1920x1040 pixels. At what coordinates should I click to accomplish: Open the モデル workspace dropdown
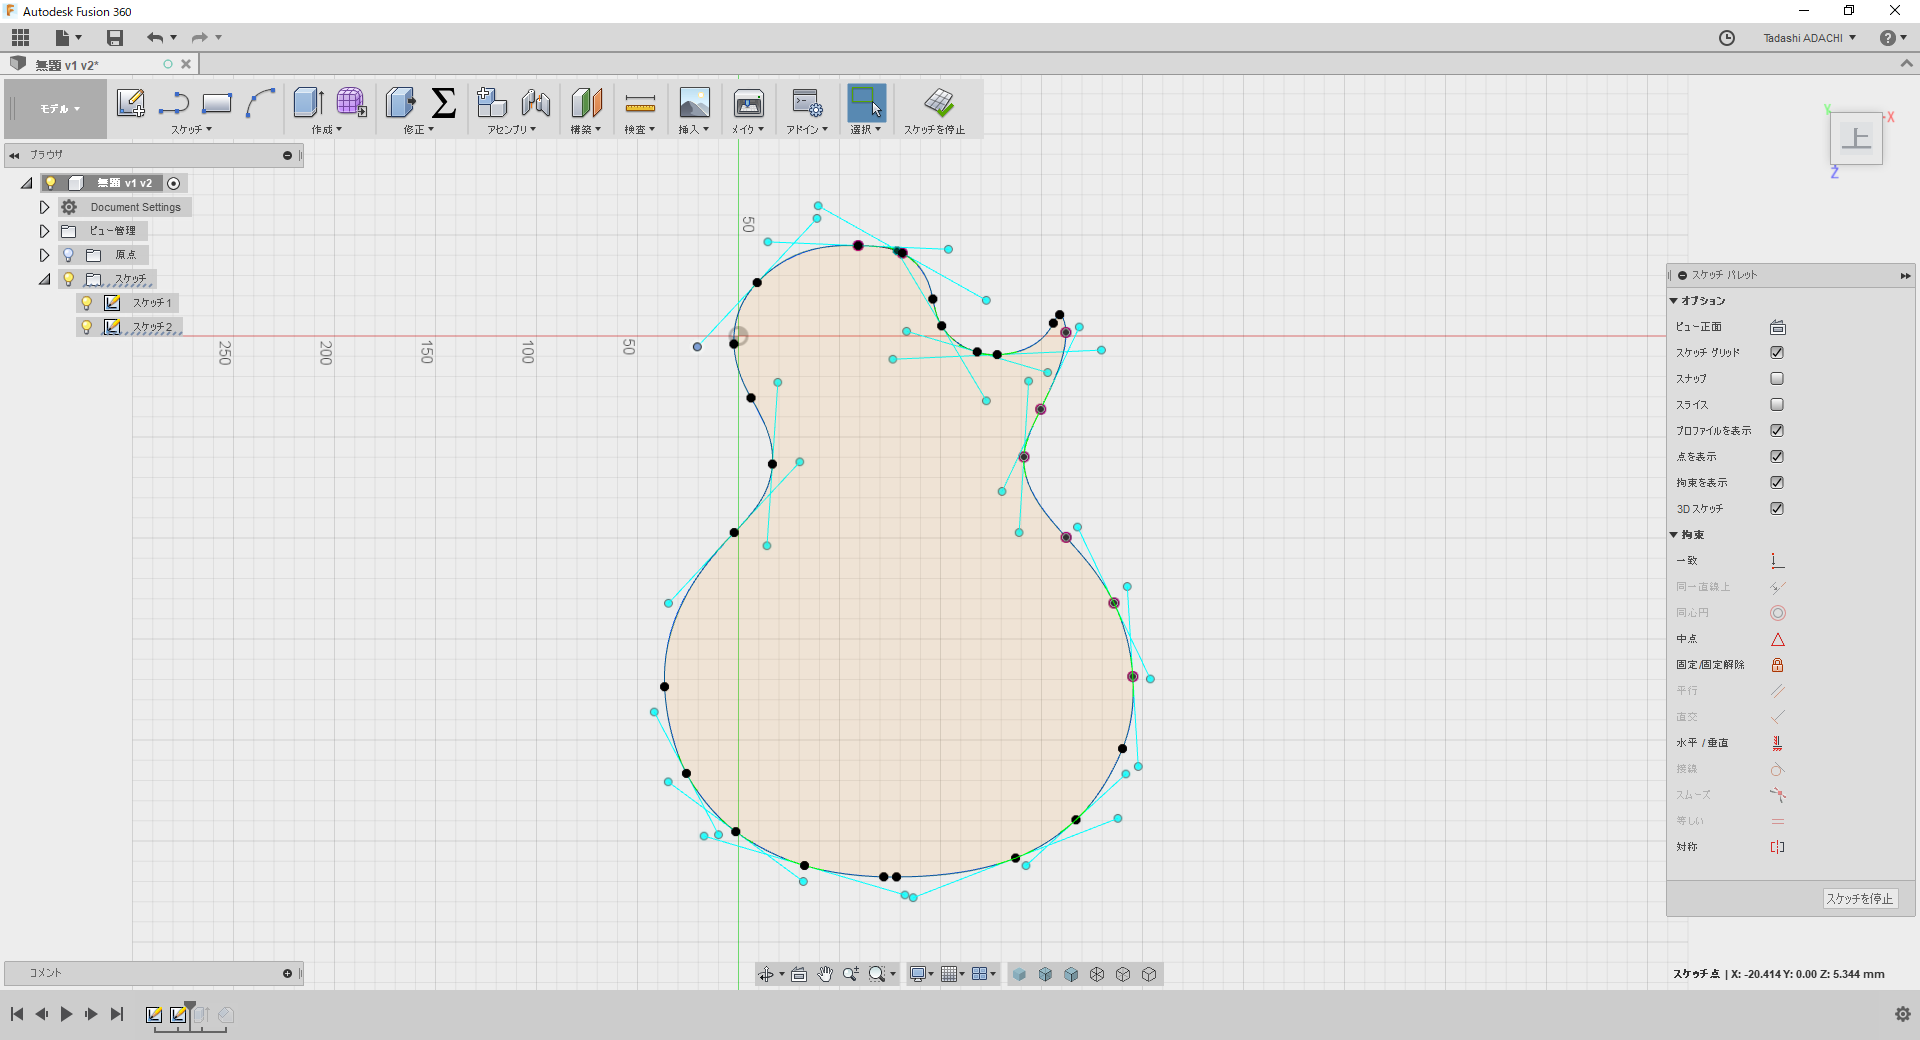click(x=59, y=109)
